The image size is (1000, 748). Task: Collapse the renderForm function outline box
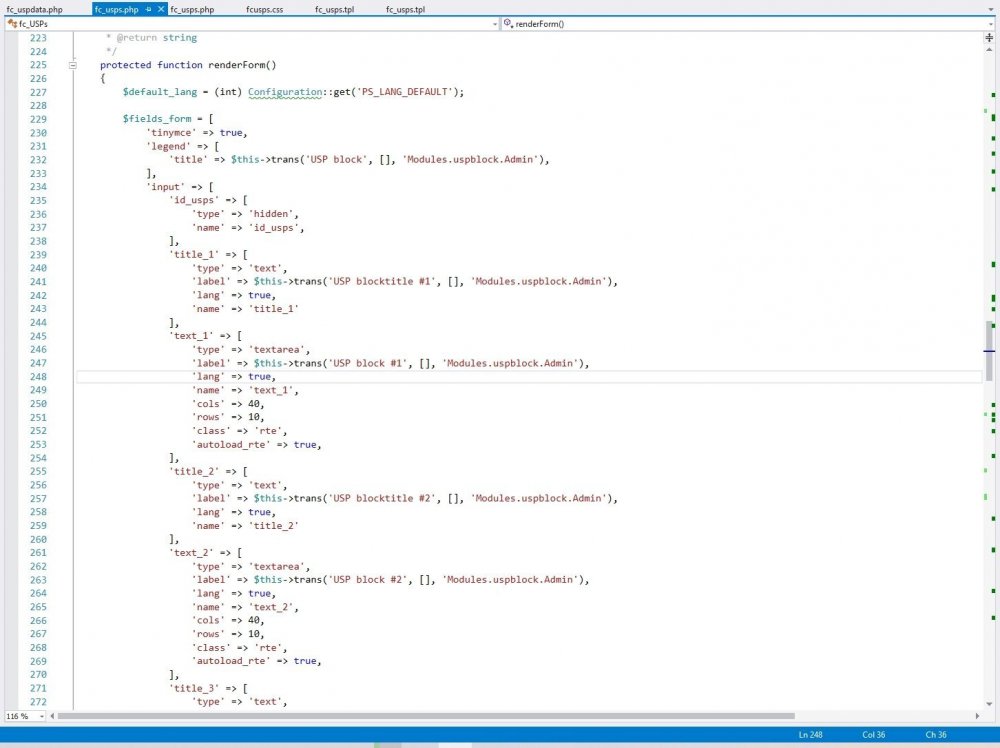pyautogui.click(x=72, y=65)
